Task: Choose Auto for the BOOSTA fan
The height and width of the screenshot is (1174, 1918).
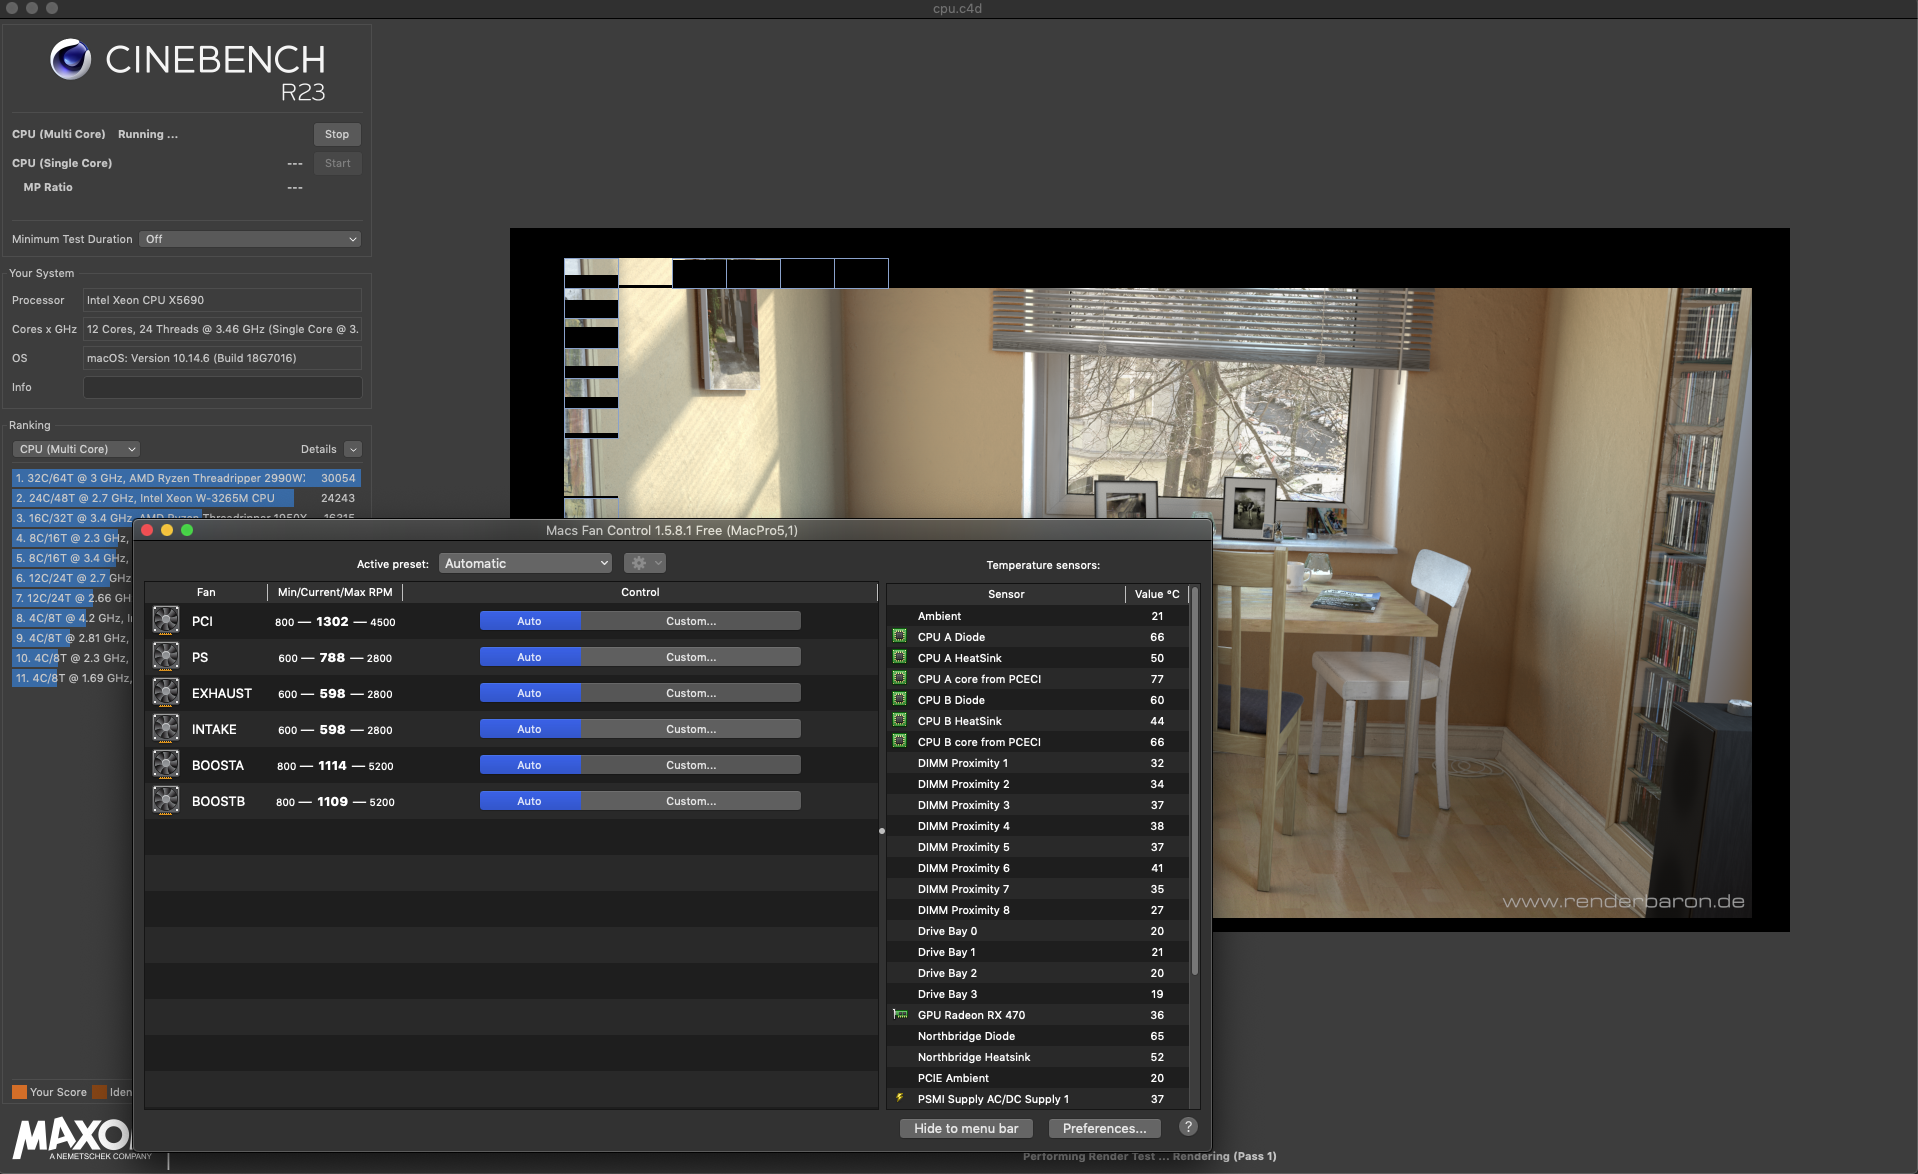Action: [530, 765]
